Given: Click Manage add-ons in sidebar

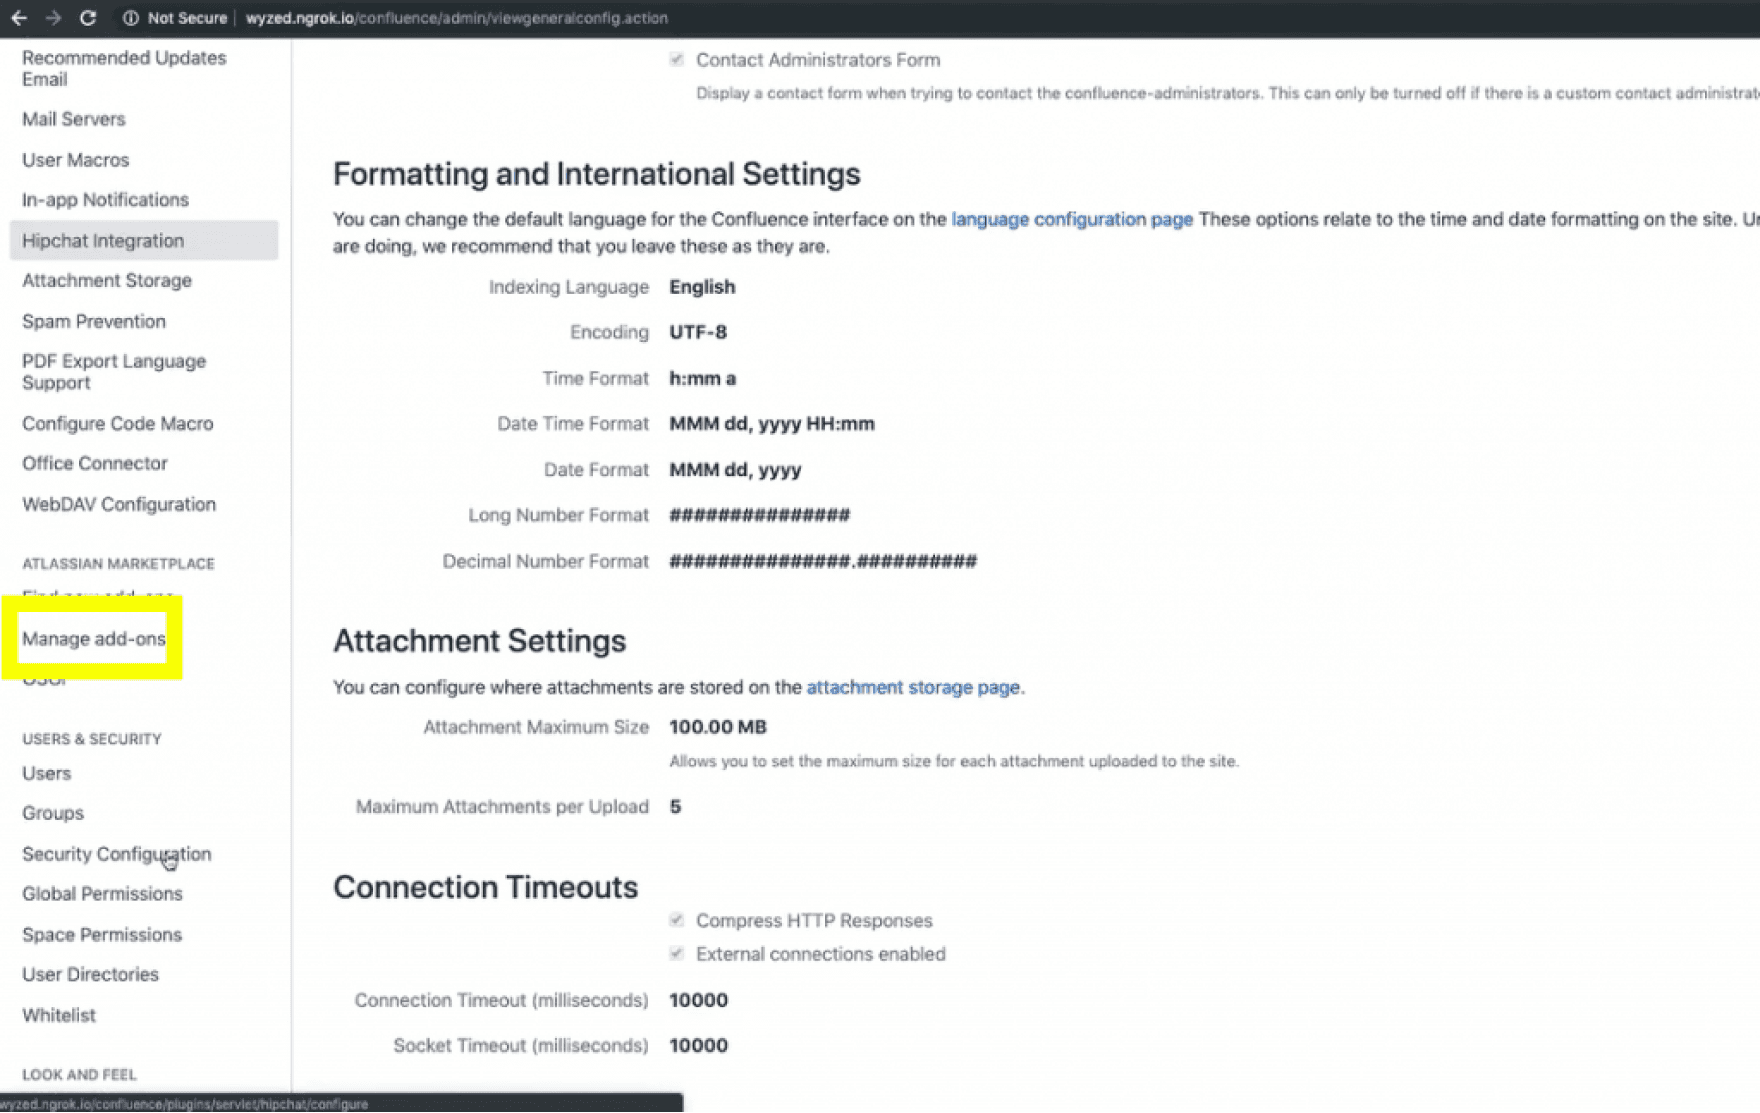Looking at the screenshot, I should pos(94,639).
